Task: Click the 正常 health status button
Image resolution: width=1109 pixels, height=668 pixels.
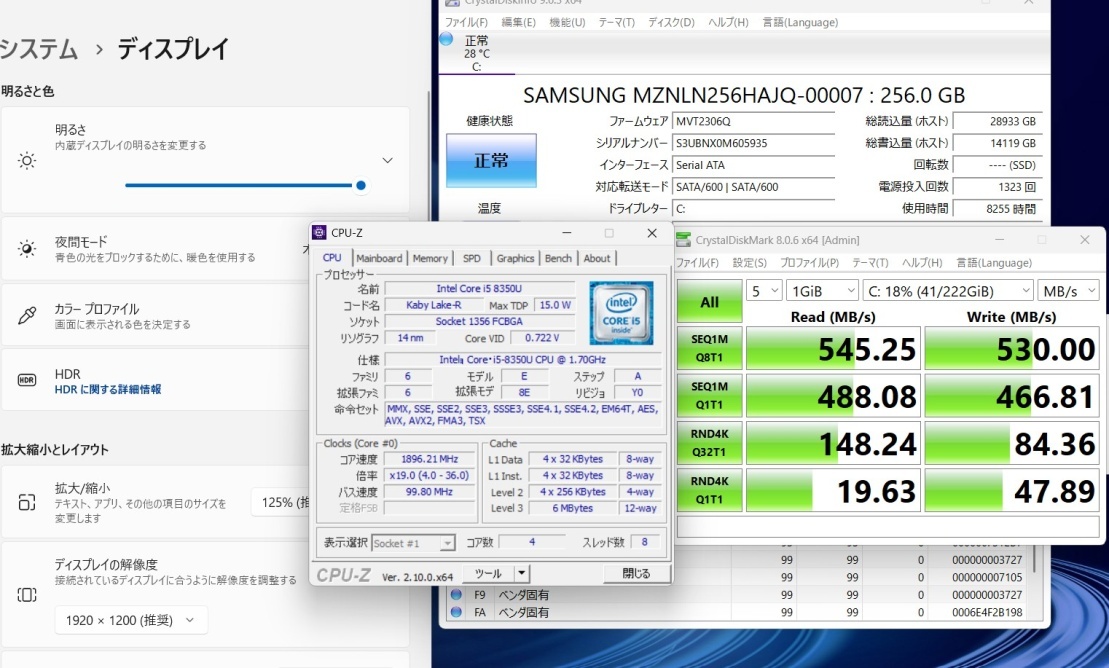Action: click(x=491, y=161)
